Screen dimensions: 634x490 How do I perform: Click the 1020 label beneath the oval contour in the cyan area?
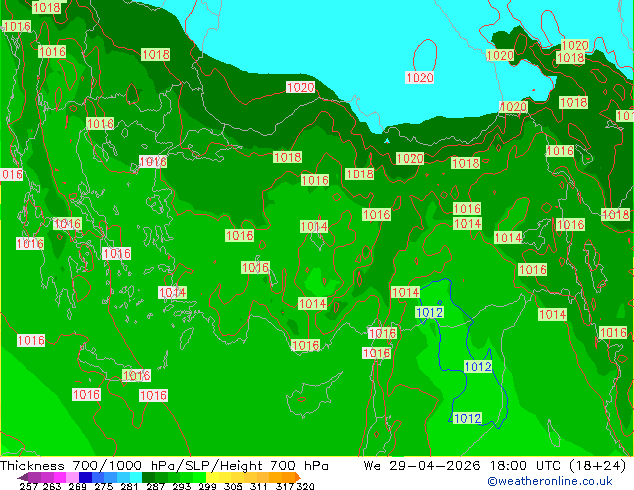[x=419, y=78]
